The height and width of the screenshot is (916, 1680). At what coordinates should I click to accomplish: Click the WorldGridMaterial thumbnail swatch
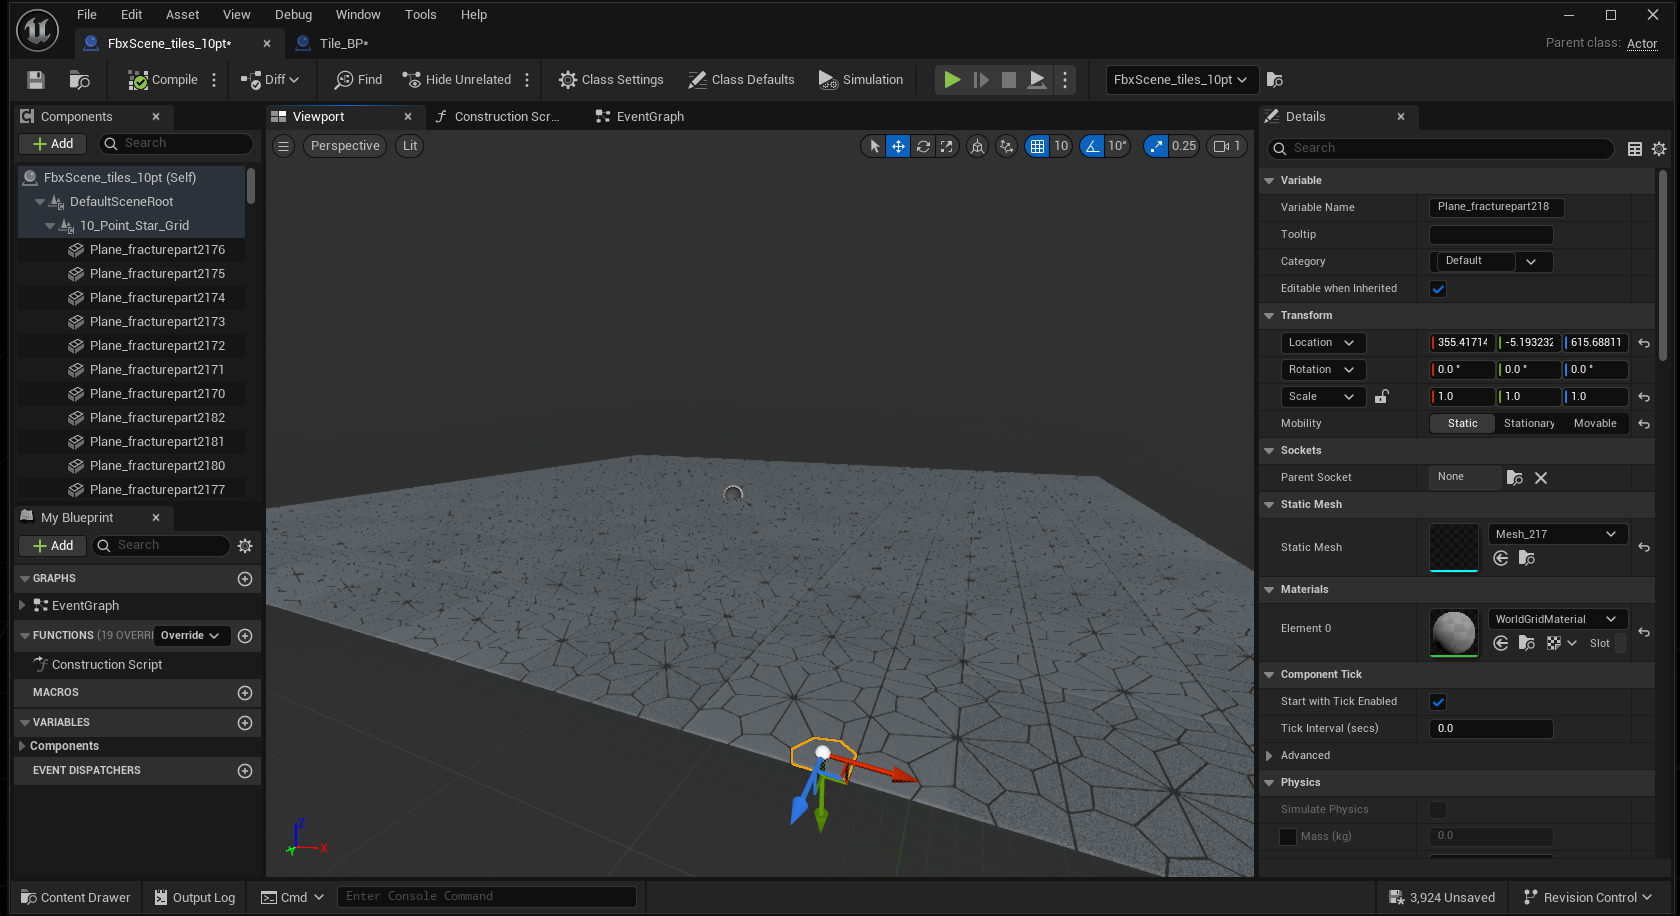[1453, 632]
